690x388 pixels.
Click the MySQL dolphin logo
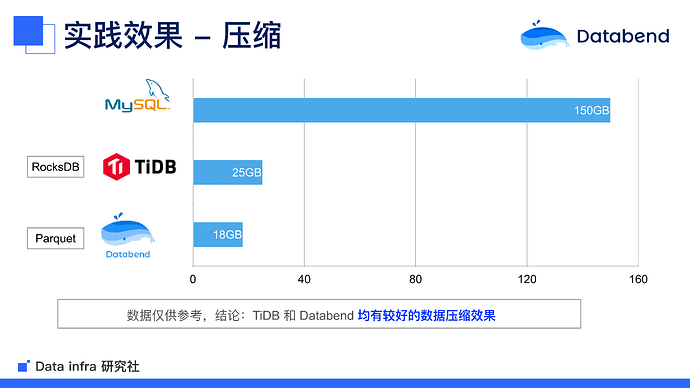coord(137,95)
